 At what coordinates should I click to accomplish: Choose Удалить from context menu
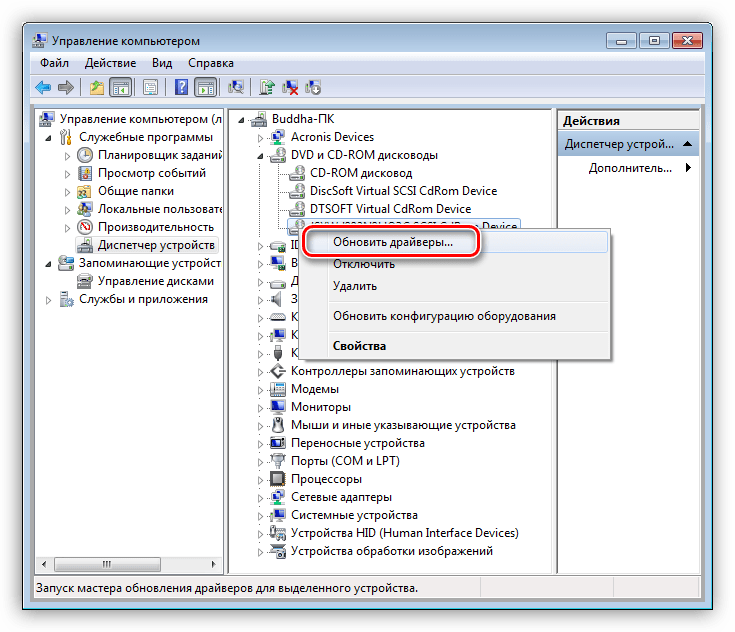click(x=455, y=286)
